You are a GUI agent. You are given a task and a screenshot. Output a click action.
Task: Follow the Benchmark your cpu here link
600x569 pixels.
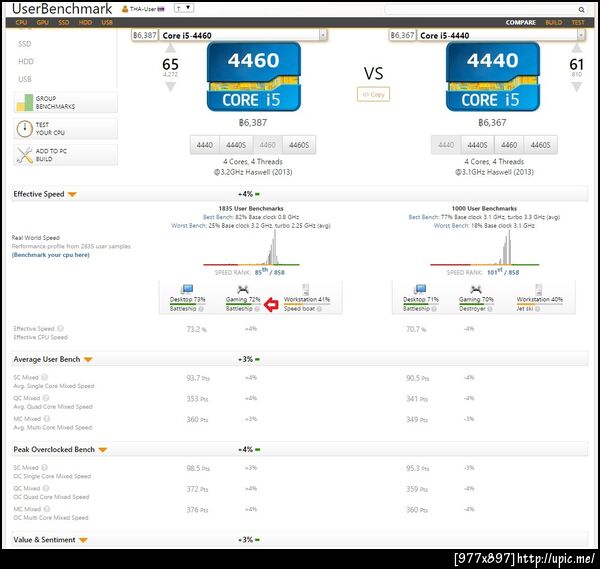[51, 255]
